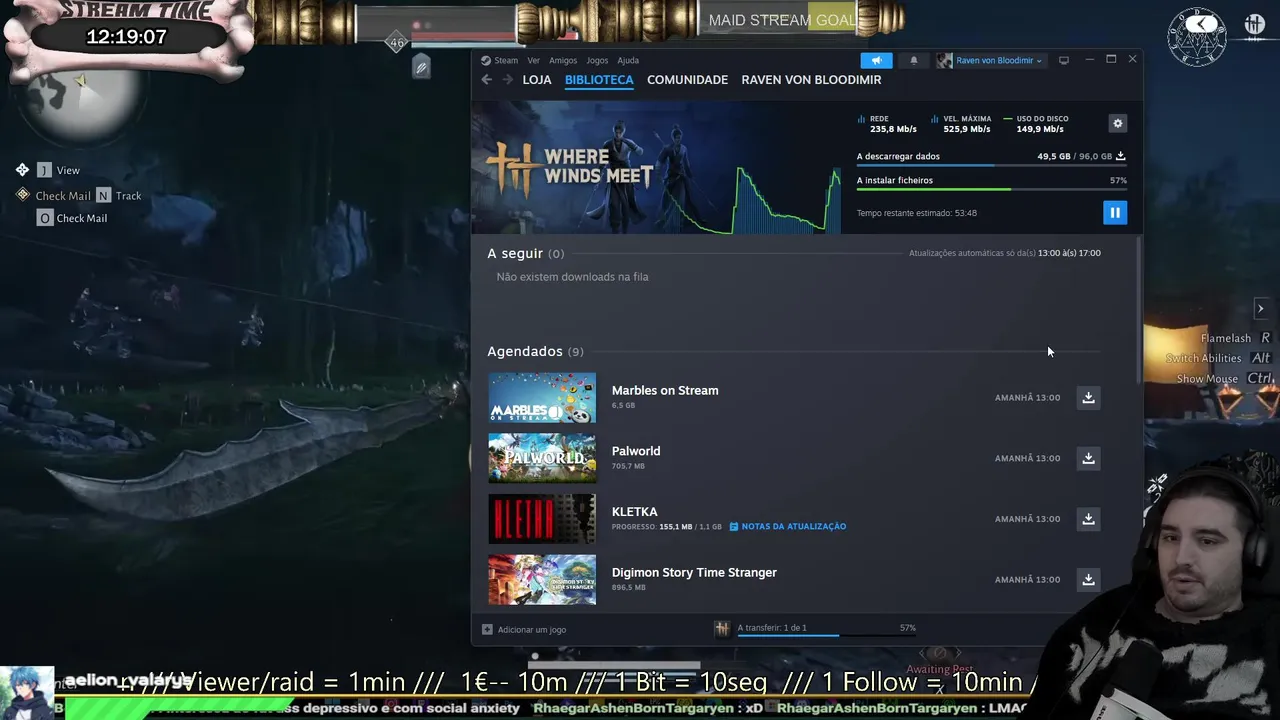Screen dimensions: 1280x720
Task: Open download settings gear icon
Action: point(1117,123)
